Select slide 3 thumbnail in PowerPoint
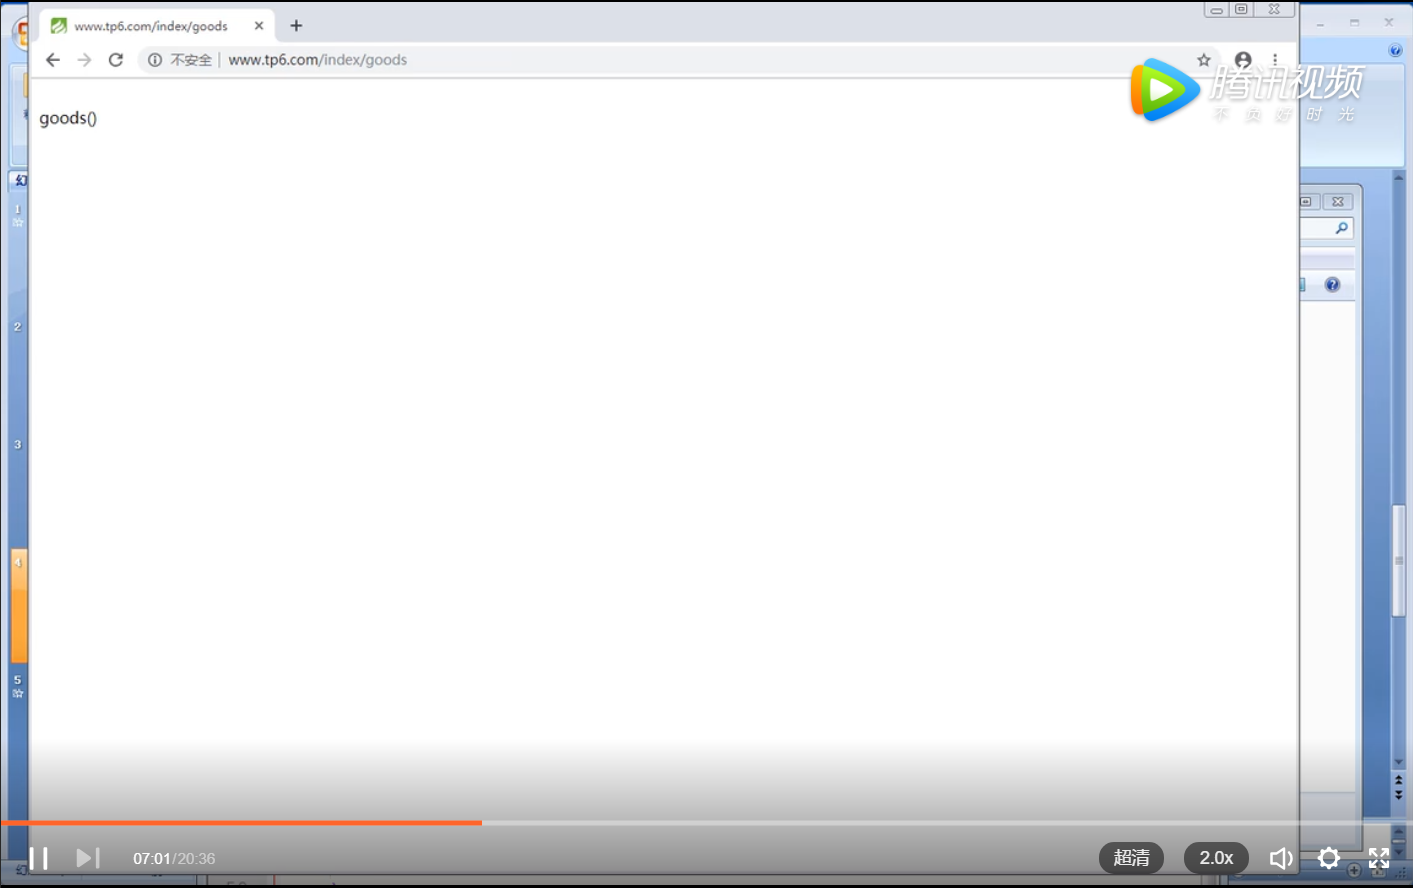Viewport: 1413px width, 888px height. click(18, 445)
